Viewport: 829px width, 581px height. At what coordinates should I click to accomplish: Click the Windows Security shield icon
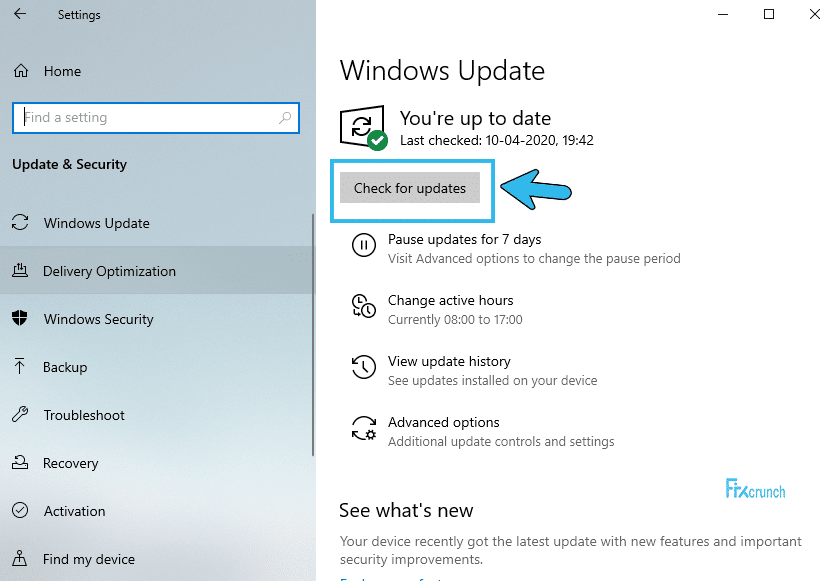point(20,318)
